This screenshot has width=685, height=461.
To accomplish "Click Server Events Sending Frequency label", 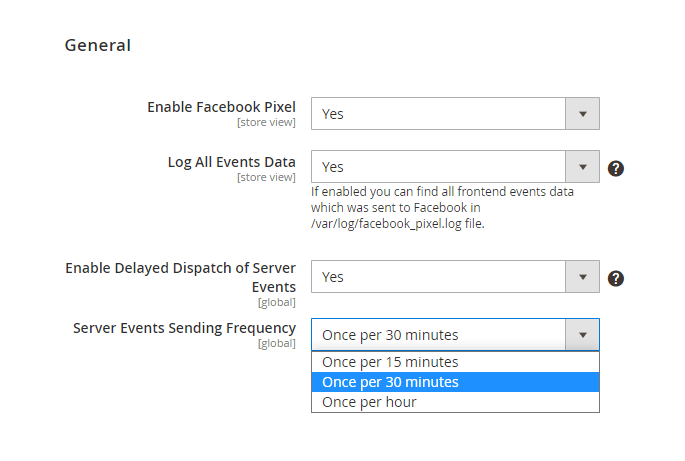I will coord(184,328).
